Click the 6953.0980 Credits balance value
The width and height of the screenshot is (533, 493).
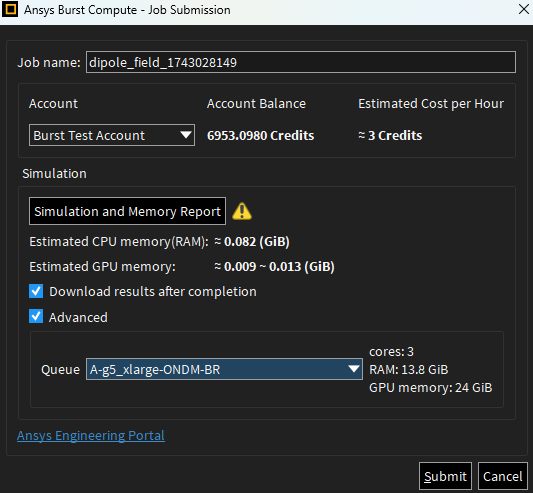[260, 135]
